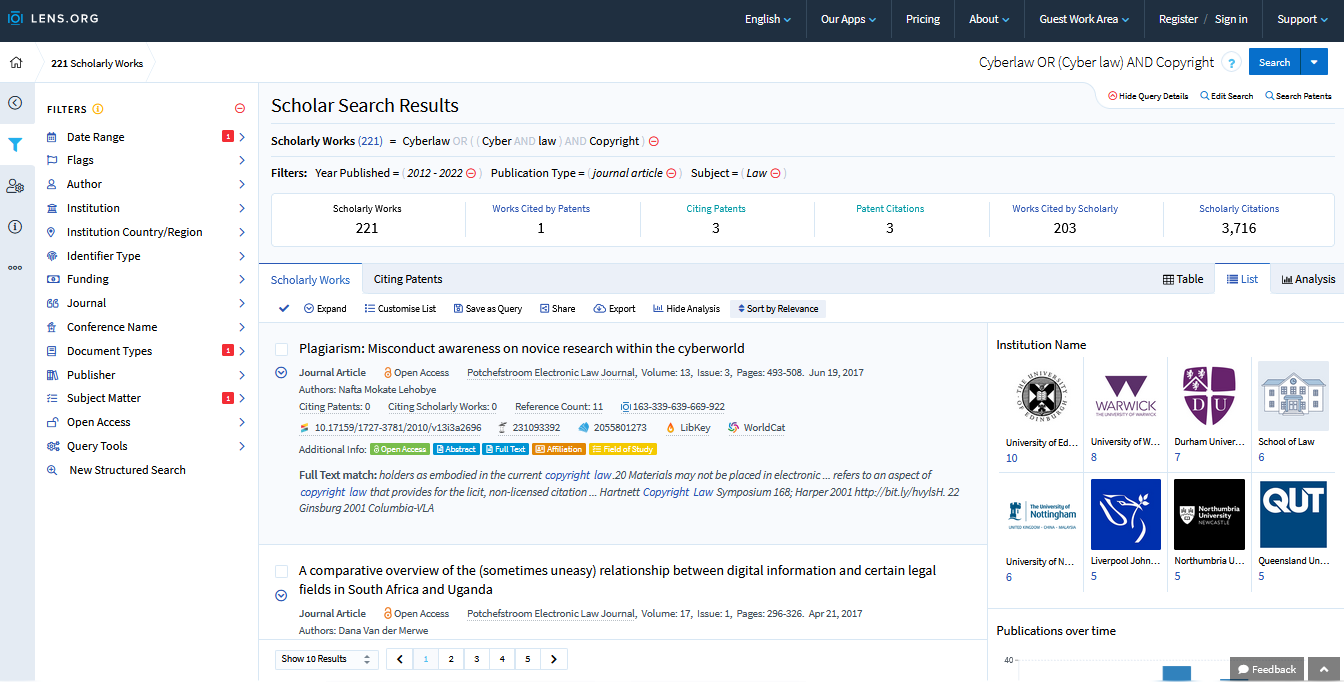This screenshot has width=1344, height=682.
Task: Open the Show 10 Results page-size selector
Action: click(327, 659)
